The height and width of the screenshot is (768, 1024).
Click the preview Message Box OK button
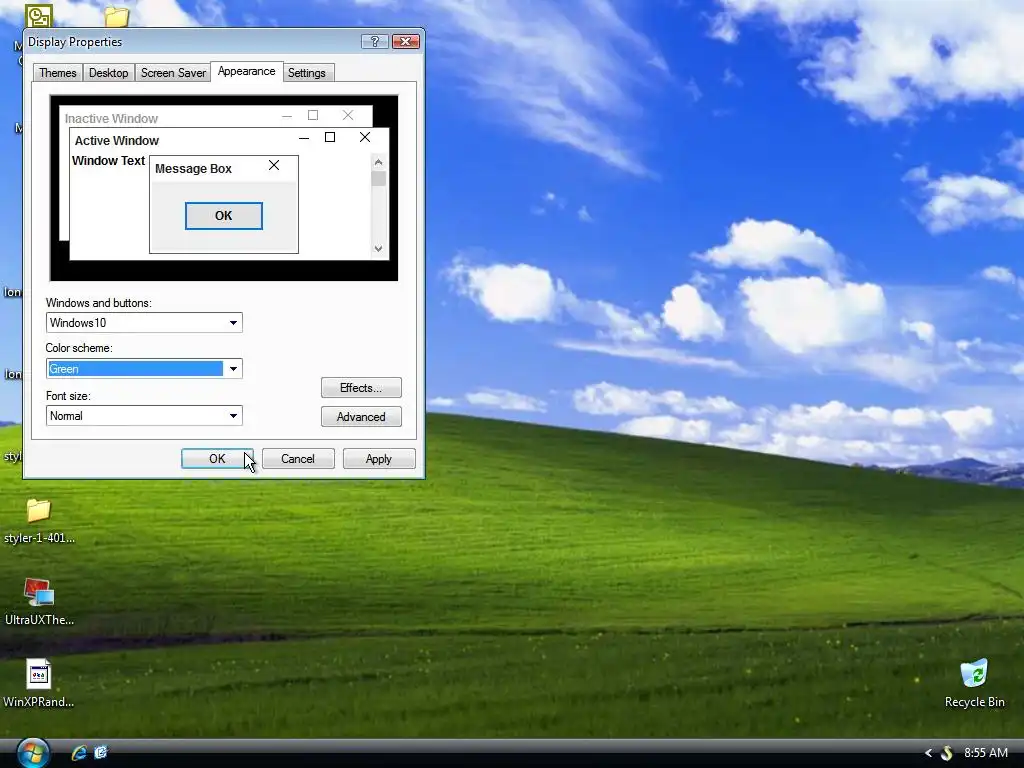[223, 216]
